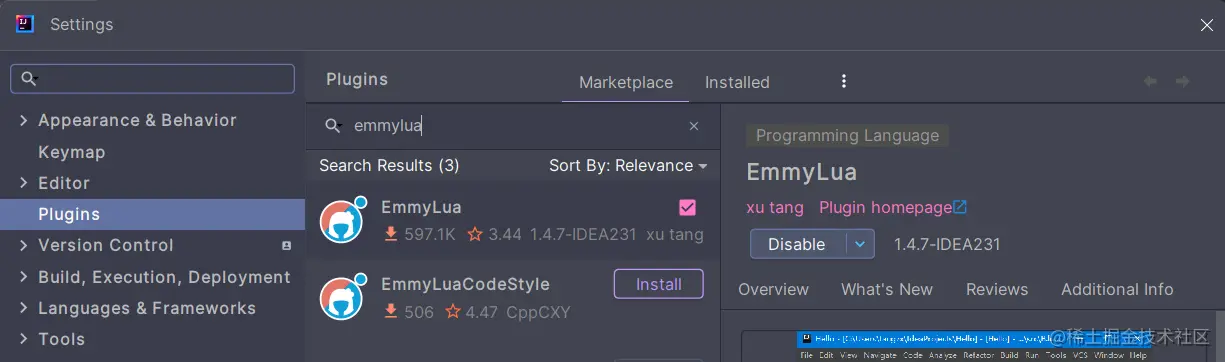This screenshot has width=1225, height=362.
Task: Click the IntelliJ logo in title bar
Action: click(x=25, y=24)
